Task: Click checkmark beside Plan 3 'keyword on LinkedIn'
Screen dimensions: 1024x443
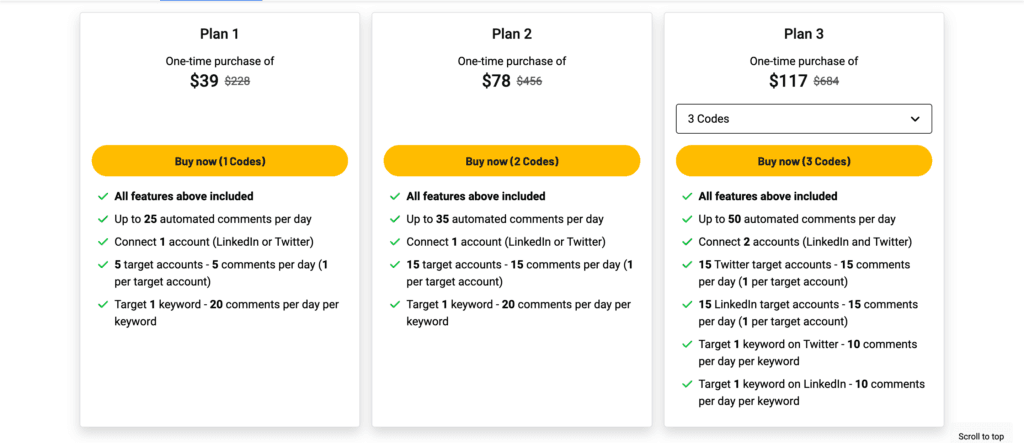Action: (687, 384)
